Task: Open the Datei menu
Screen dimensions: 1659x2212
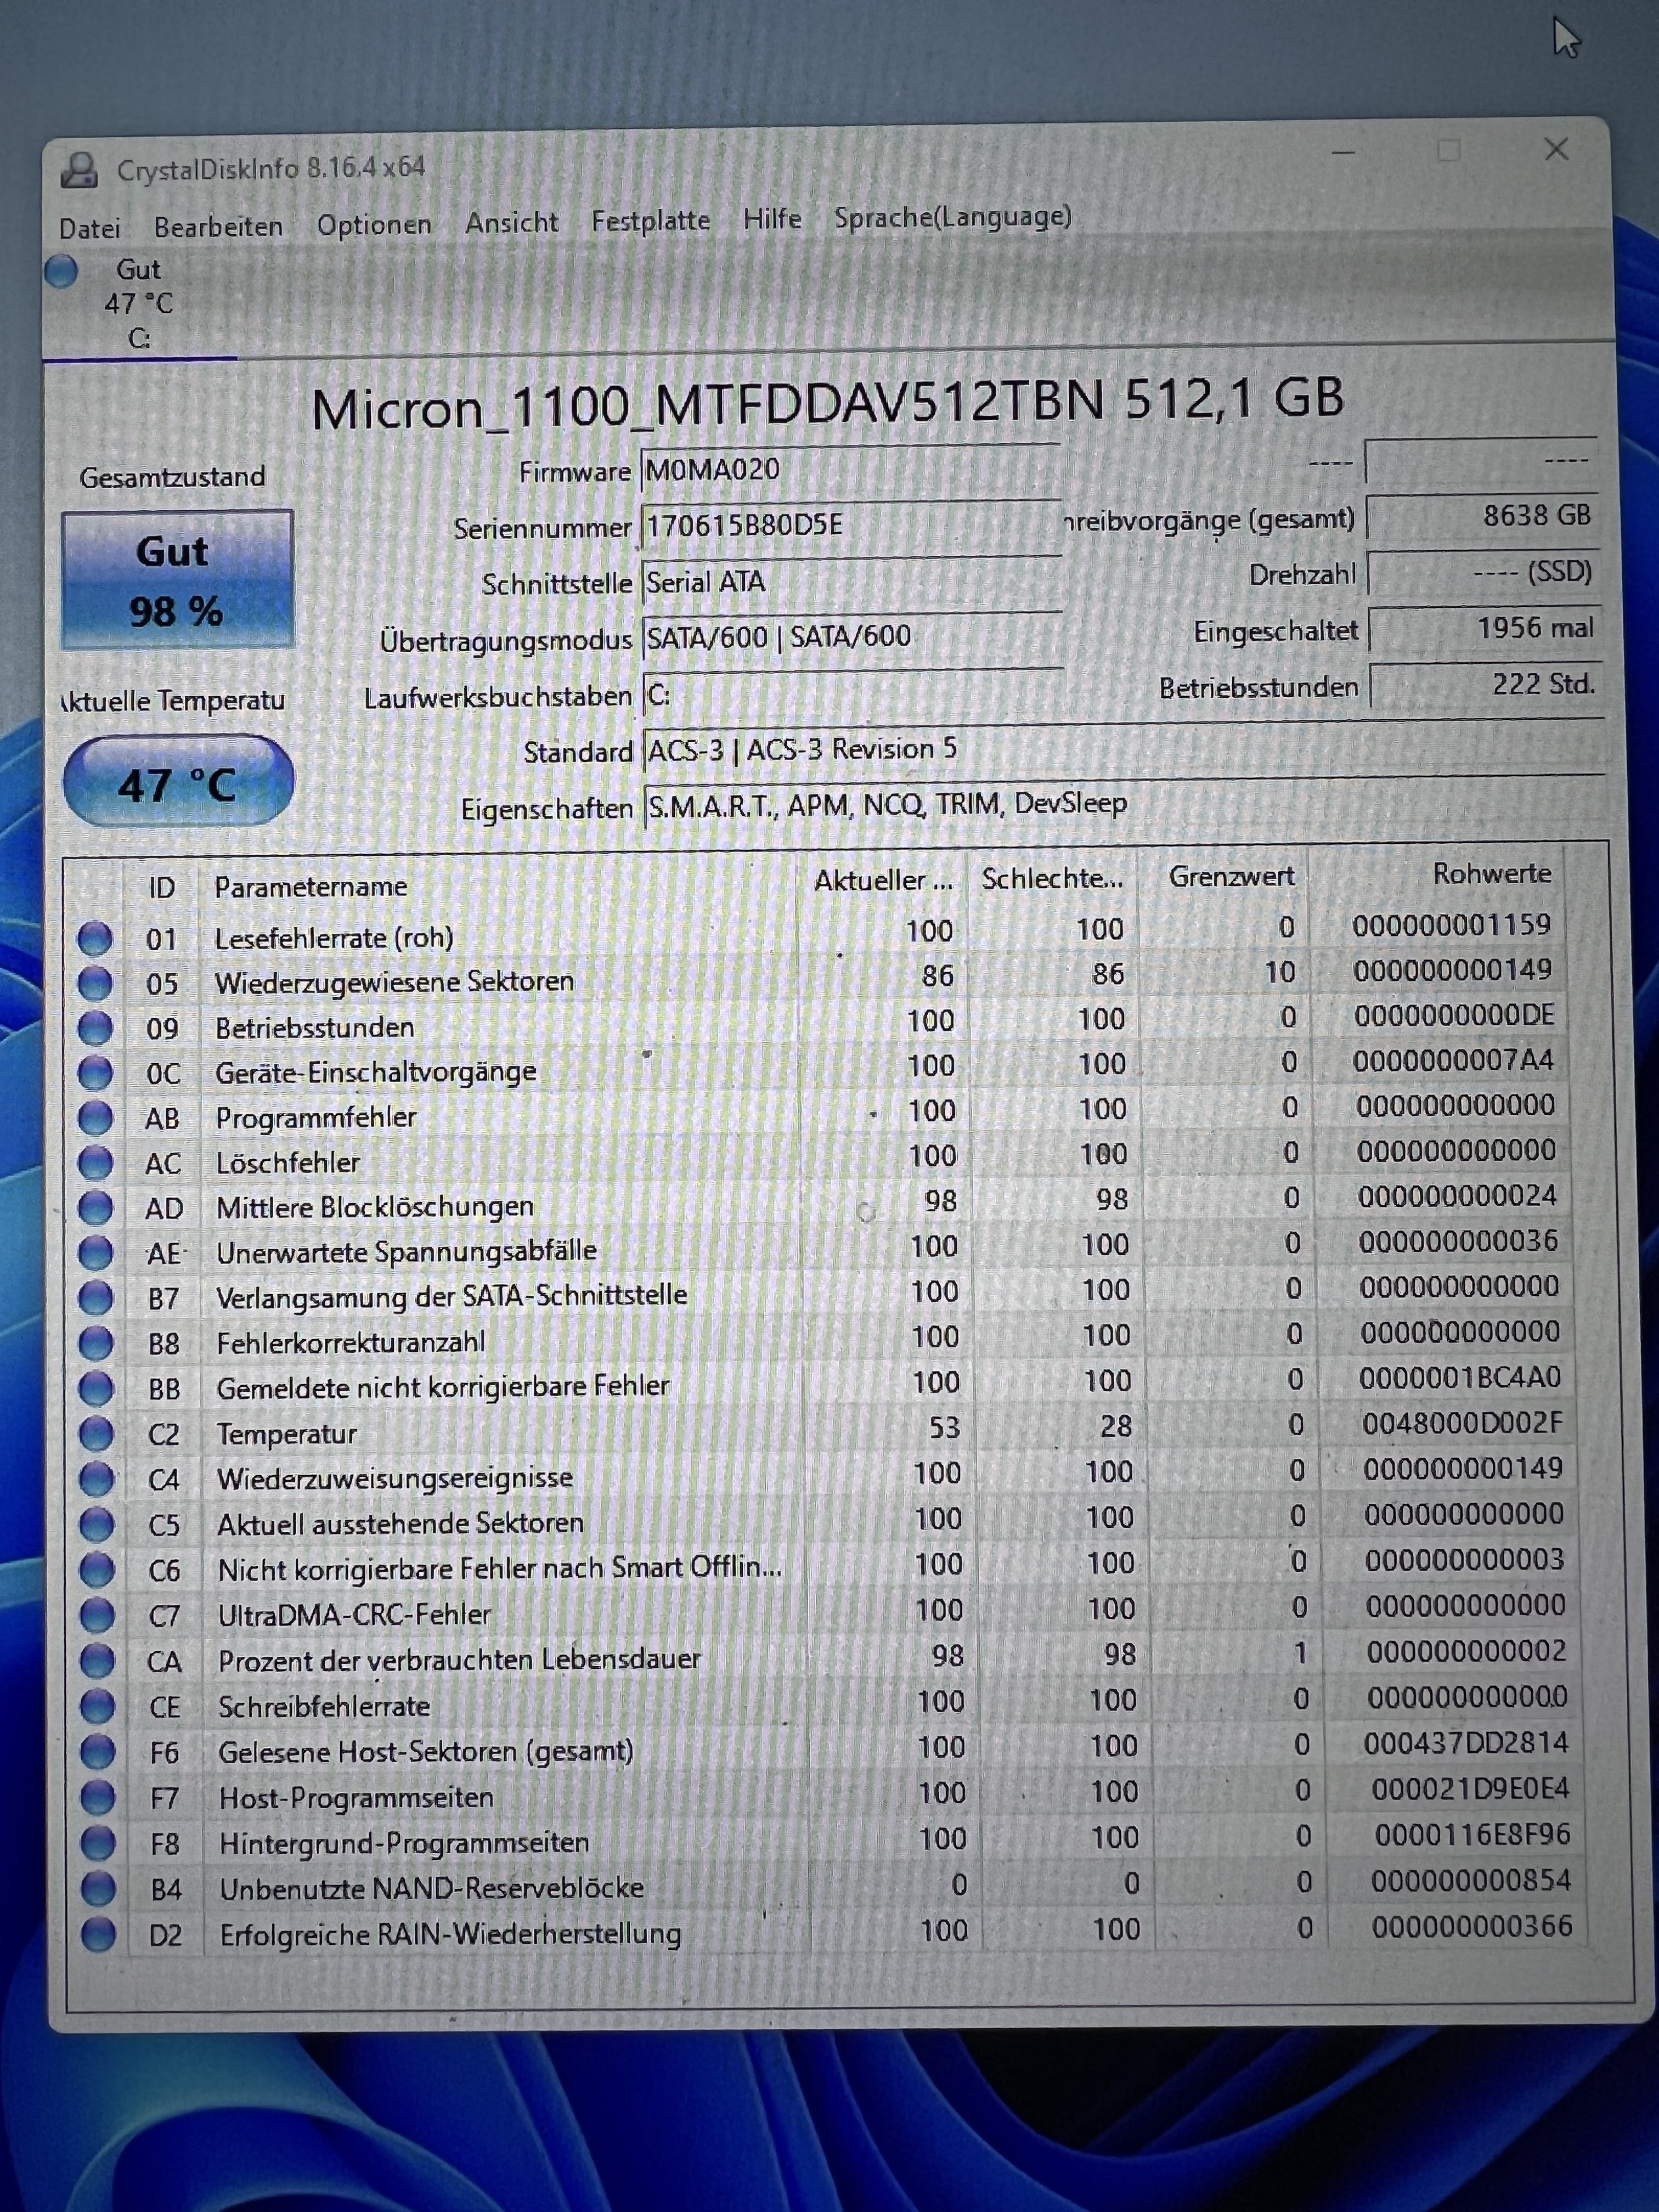Action: pyautogui.click(x=89, y=229)
